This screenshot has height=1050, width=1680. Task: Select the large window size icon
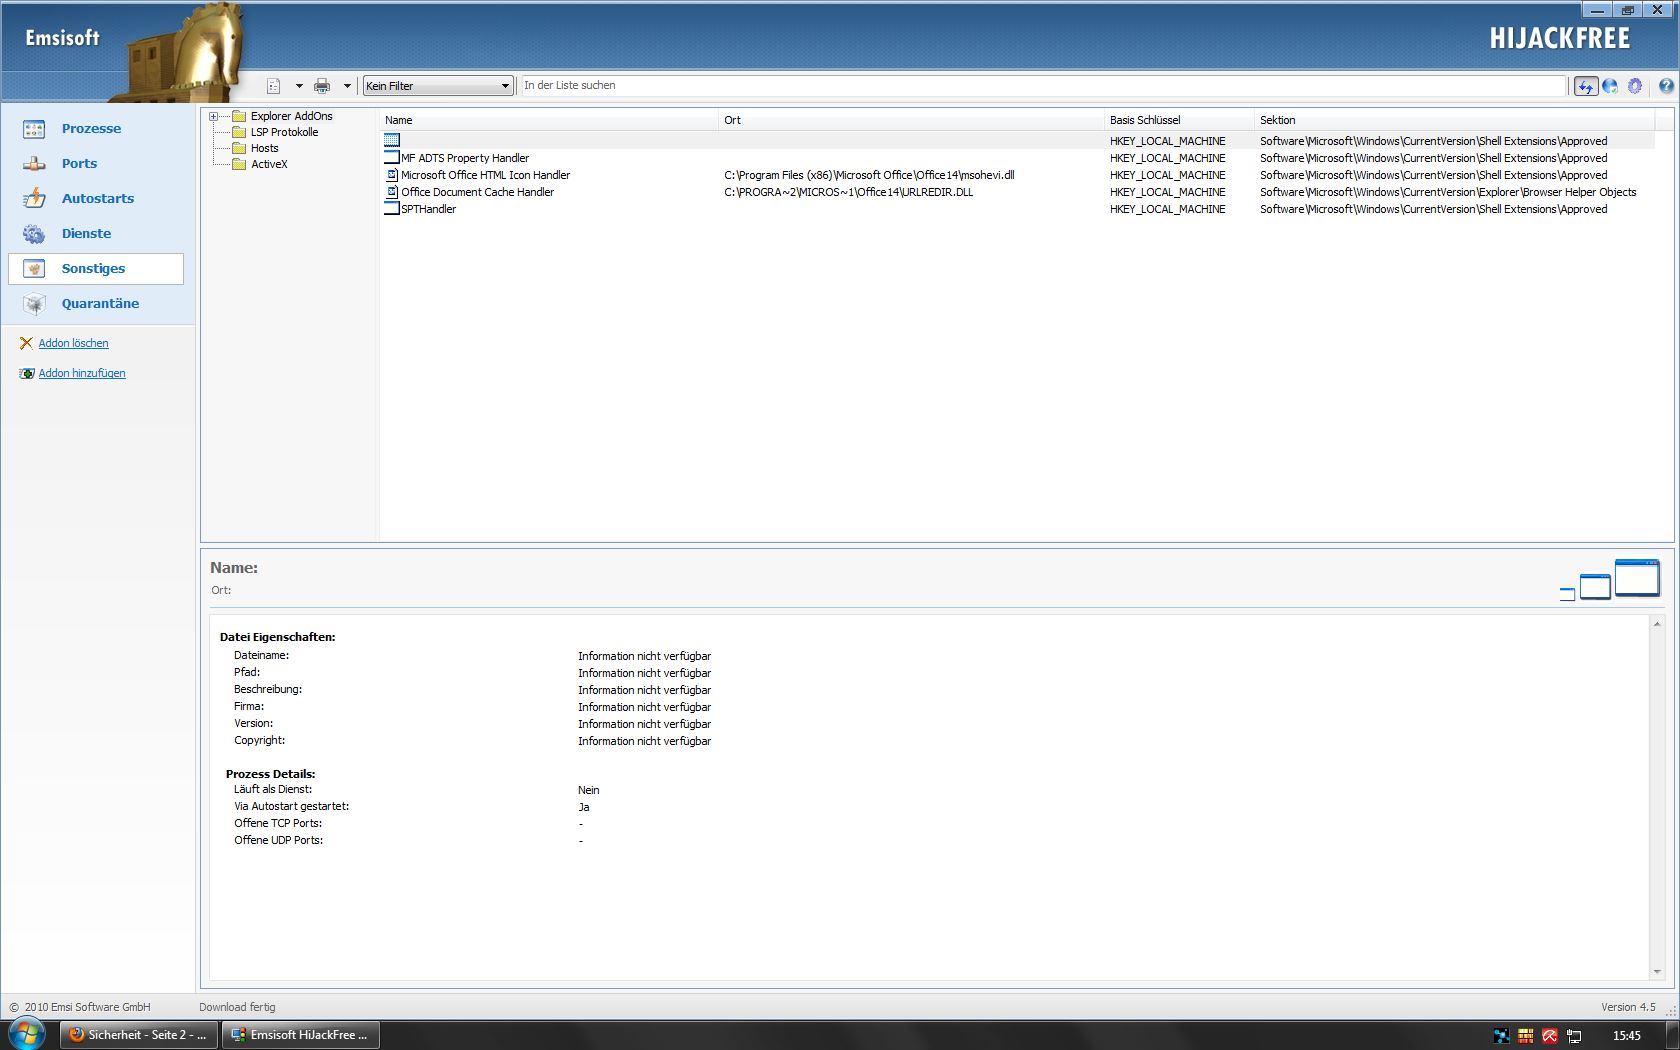1637,578
